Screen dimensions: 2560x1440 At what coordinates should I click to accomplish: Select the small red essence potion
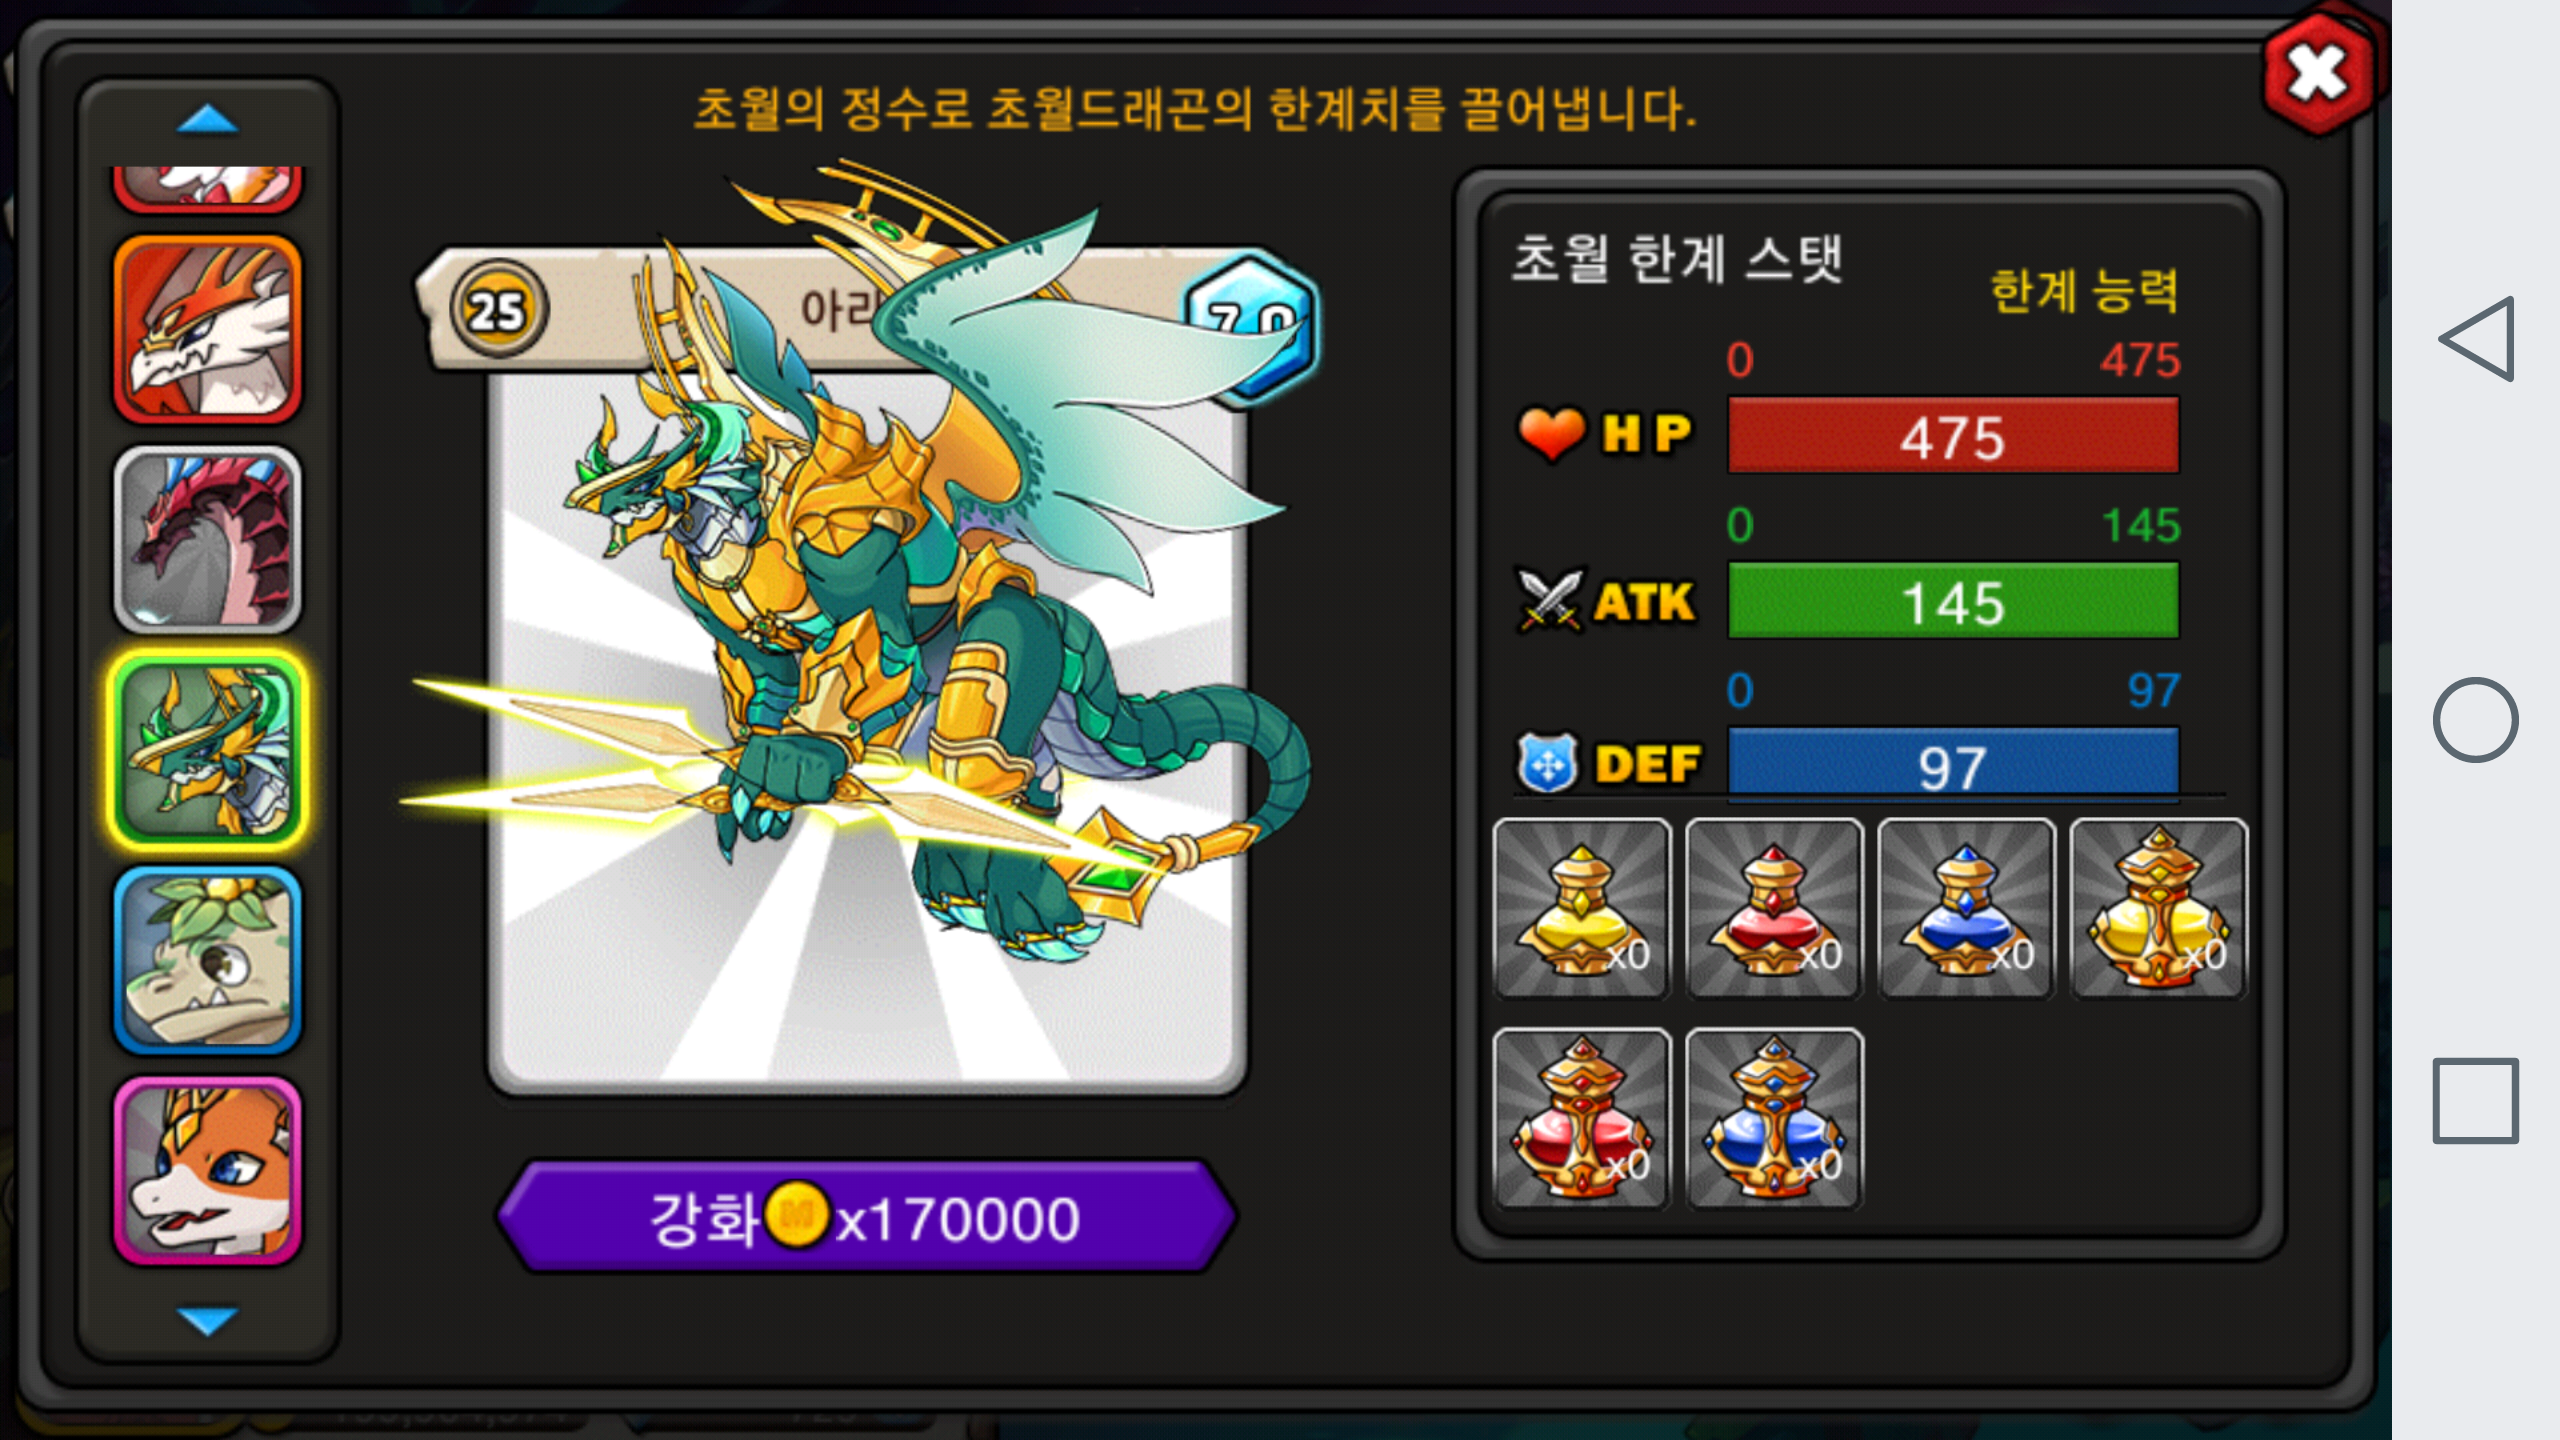point(1774,908)
